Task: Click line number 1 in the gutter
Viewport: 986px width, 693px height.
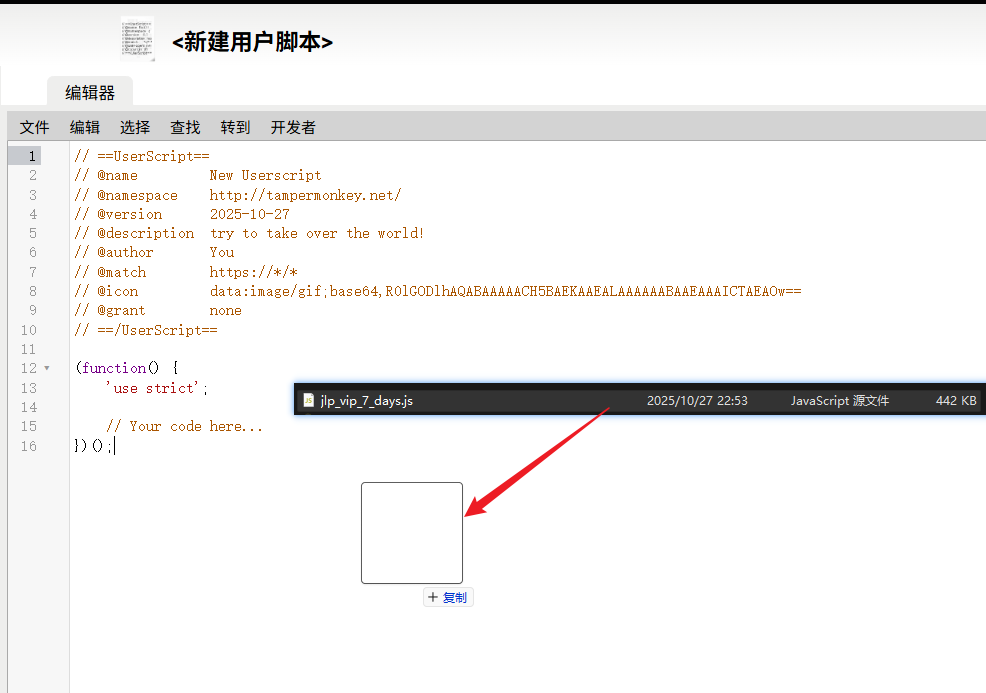Action: tap(33, 156)
